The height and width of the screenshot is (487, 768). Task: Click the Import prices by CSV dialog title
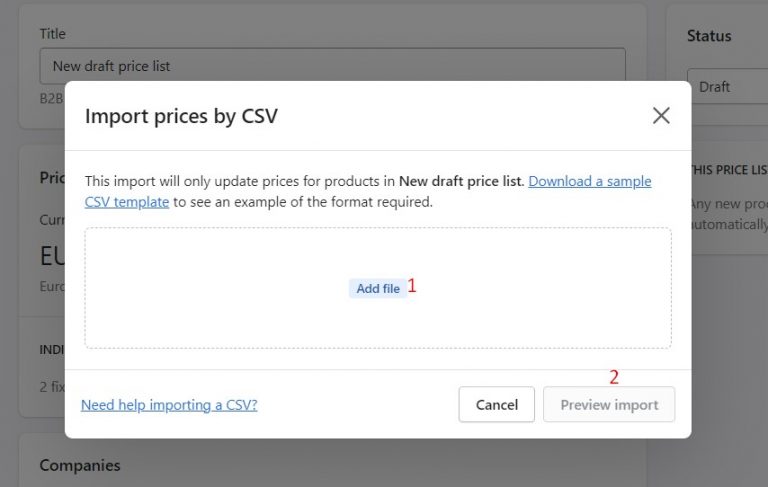[181, 116]
